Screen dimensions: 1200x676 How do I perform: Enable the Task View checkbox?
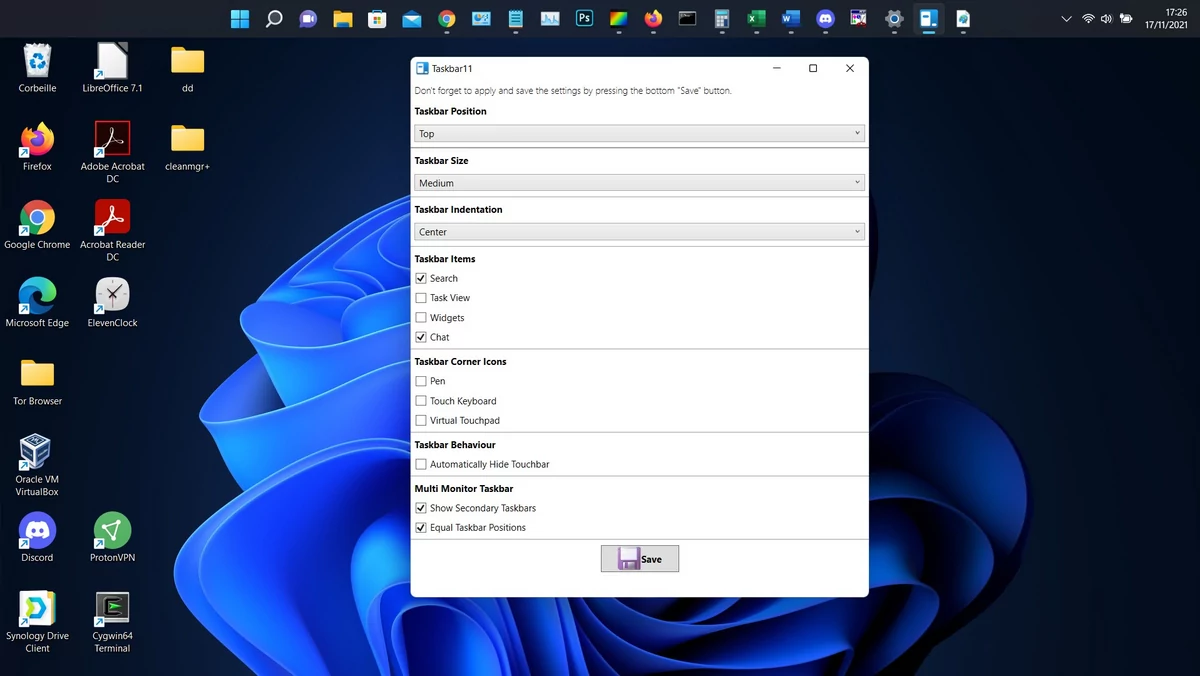(421, 298)
